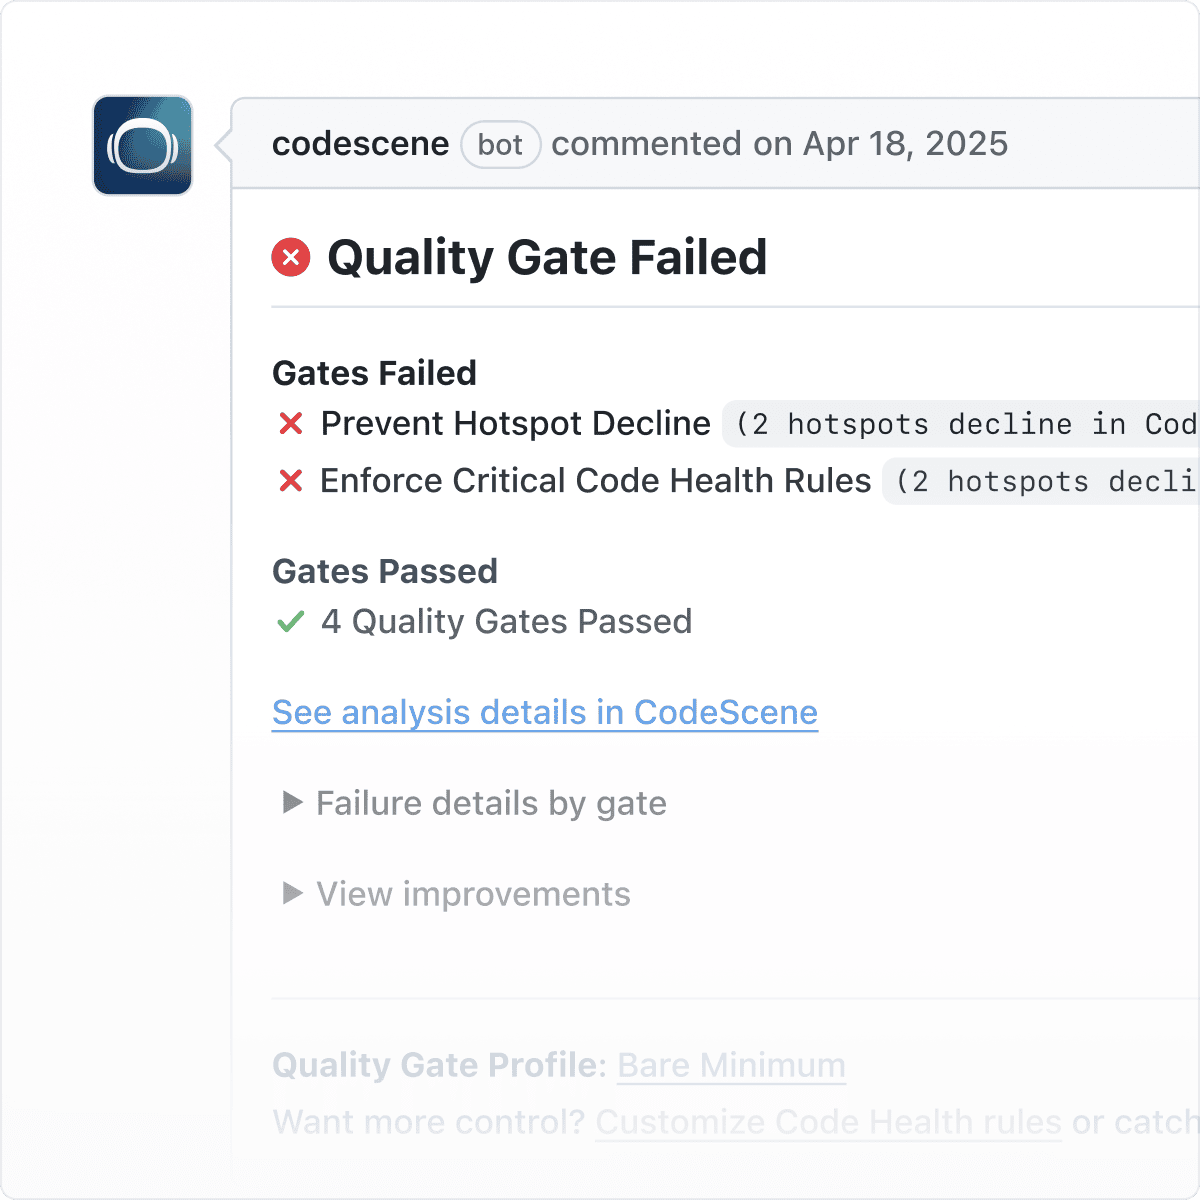
Task: Expand the Failure details by gate section
Action: [490, 803]
